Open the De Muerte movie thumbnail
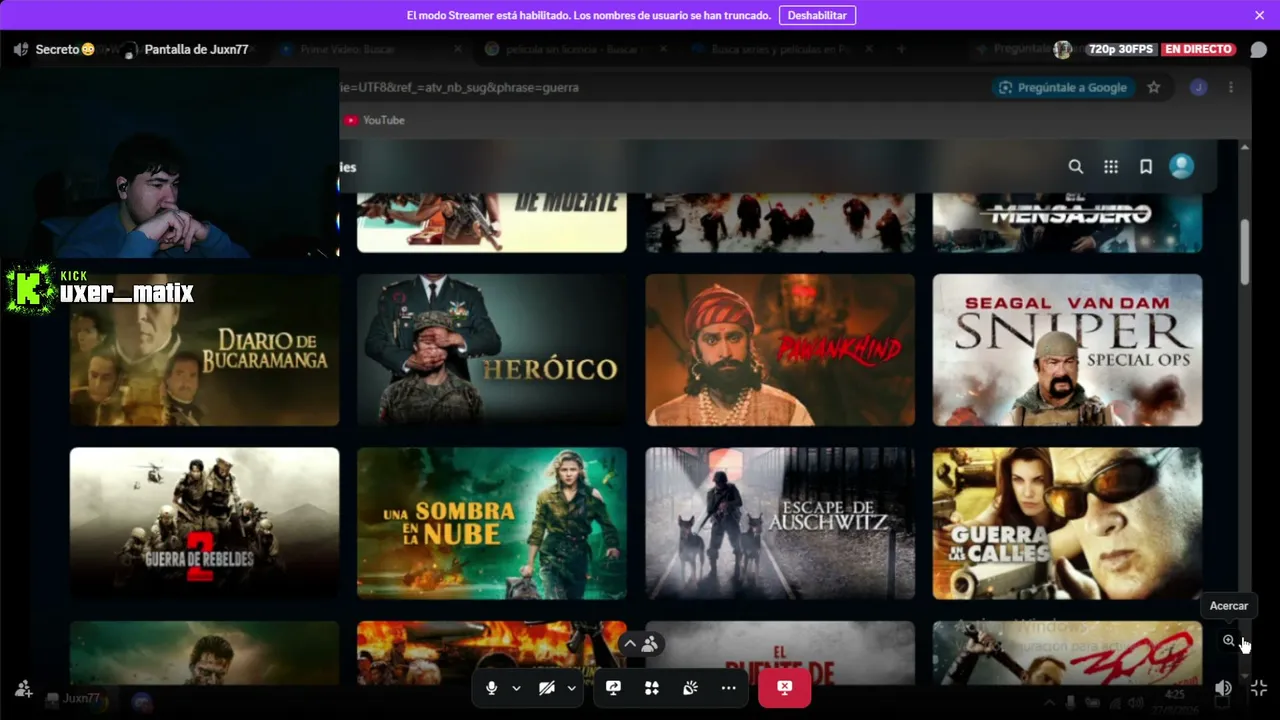Viewport: 1280px width, 720px height. pos(492,222)
